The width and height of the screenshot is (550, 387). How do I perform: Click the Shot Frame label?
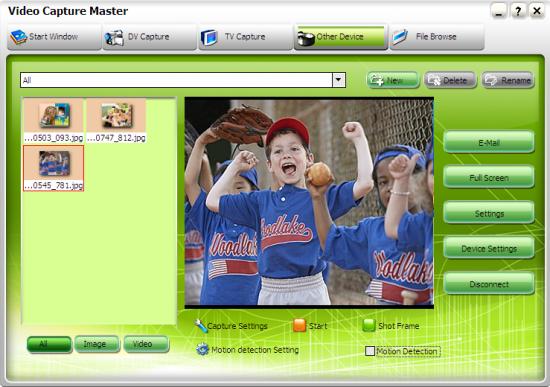coord(398,326)
